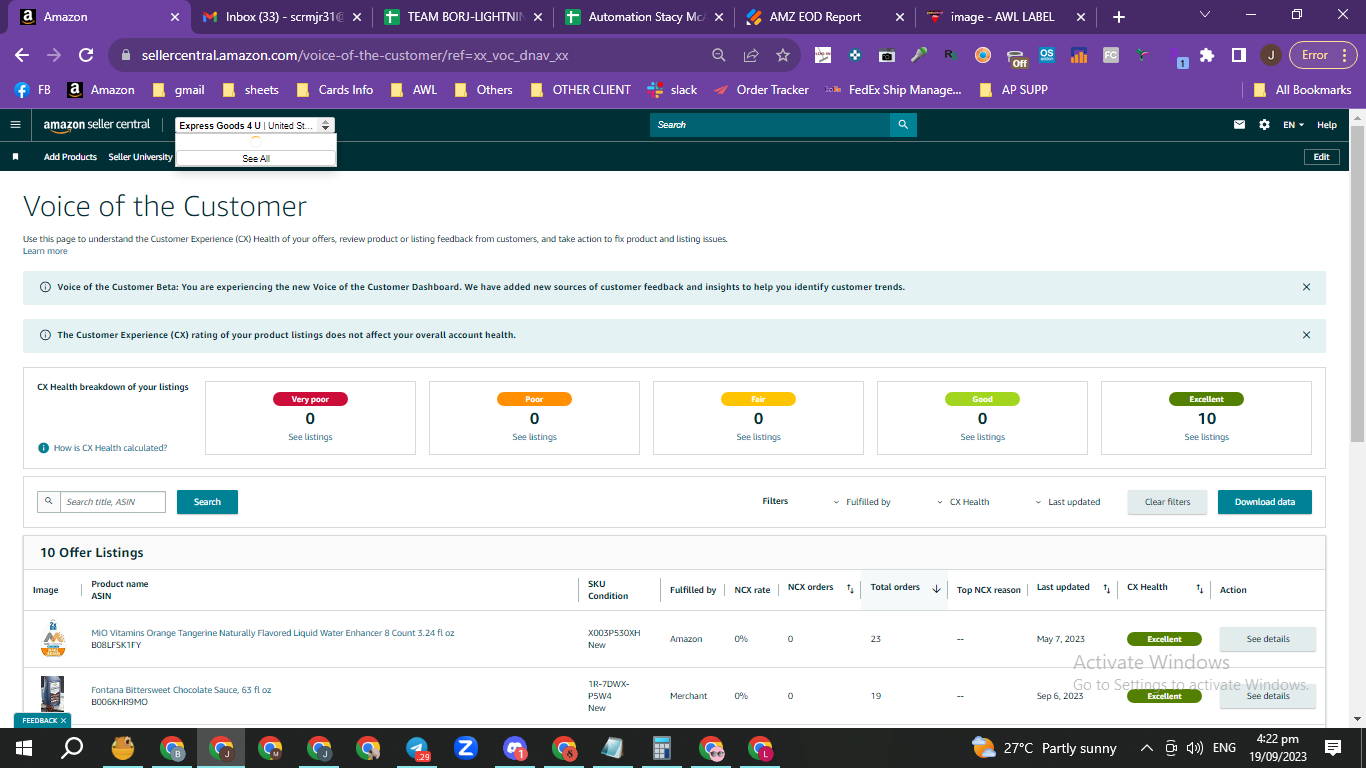The width and height of the screenshot is (1366, 768).
Task: Sort listings by the Last updated column arrows
Action: [1107, 589]
